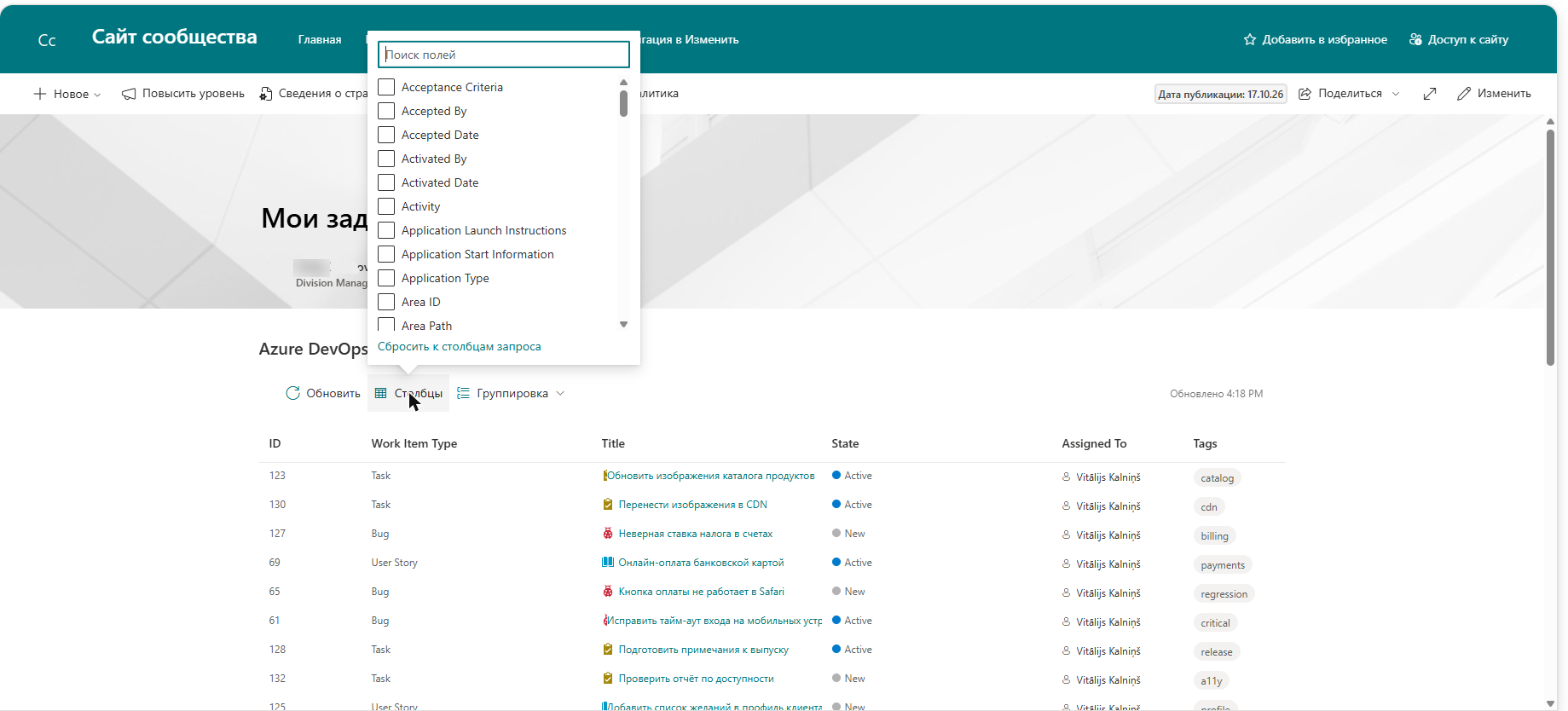Click the payments tag
1568x711 pixels.
point(1222,565)
